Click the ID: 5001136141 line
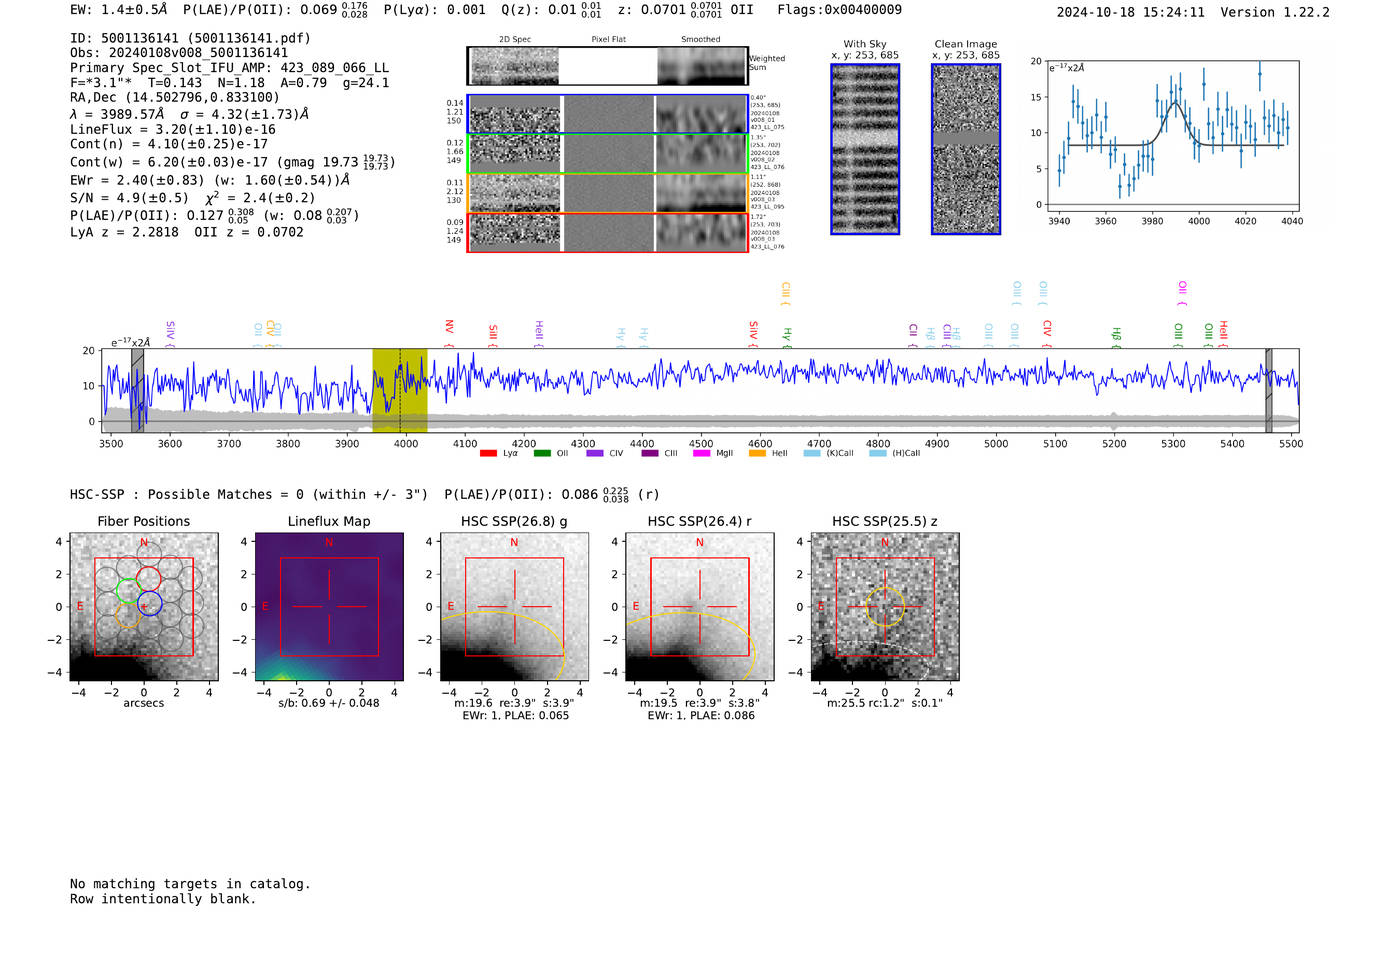The image size is (1400, 953). [x=190, y=38]
